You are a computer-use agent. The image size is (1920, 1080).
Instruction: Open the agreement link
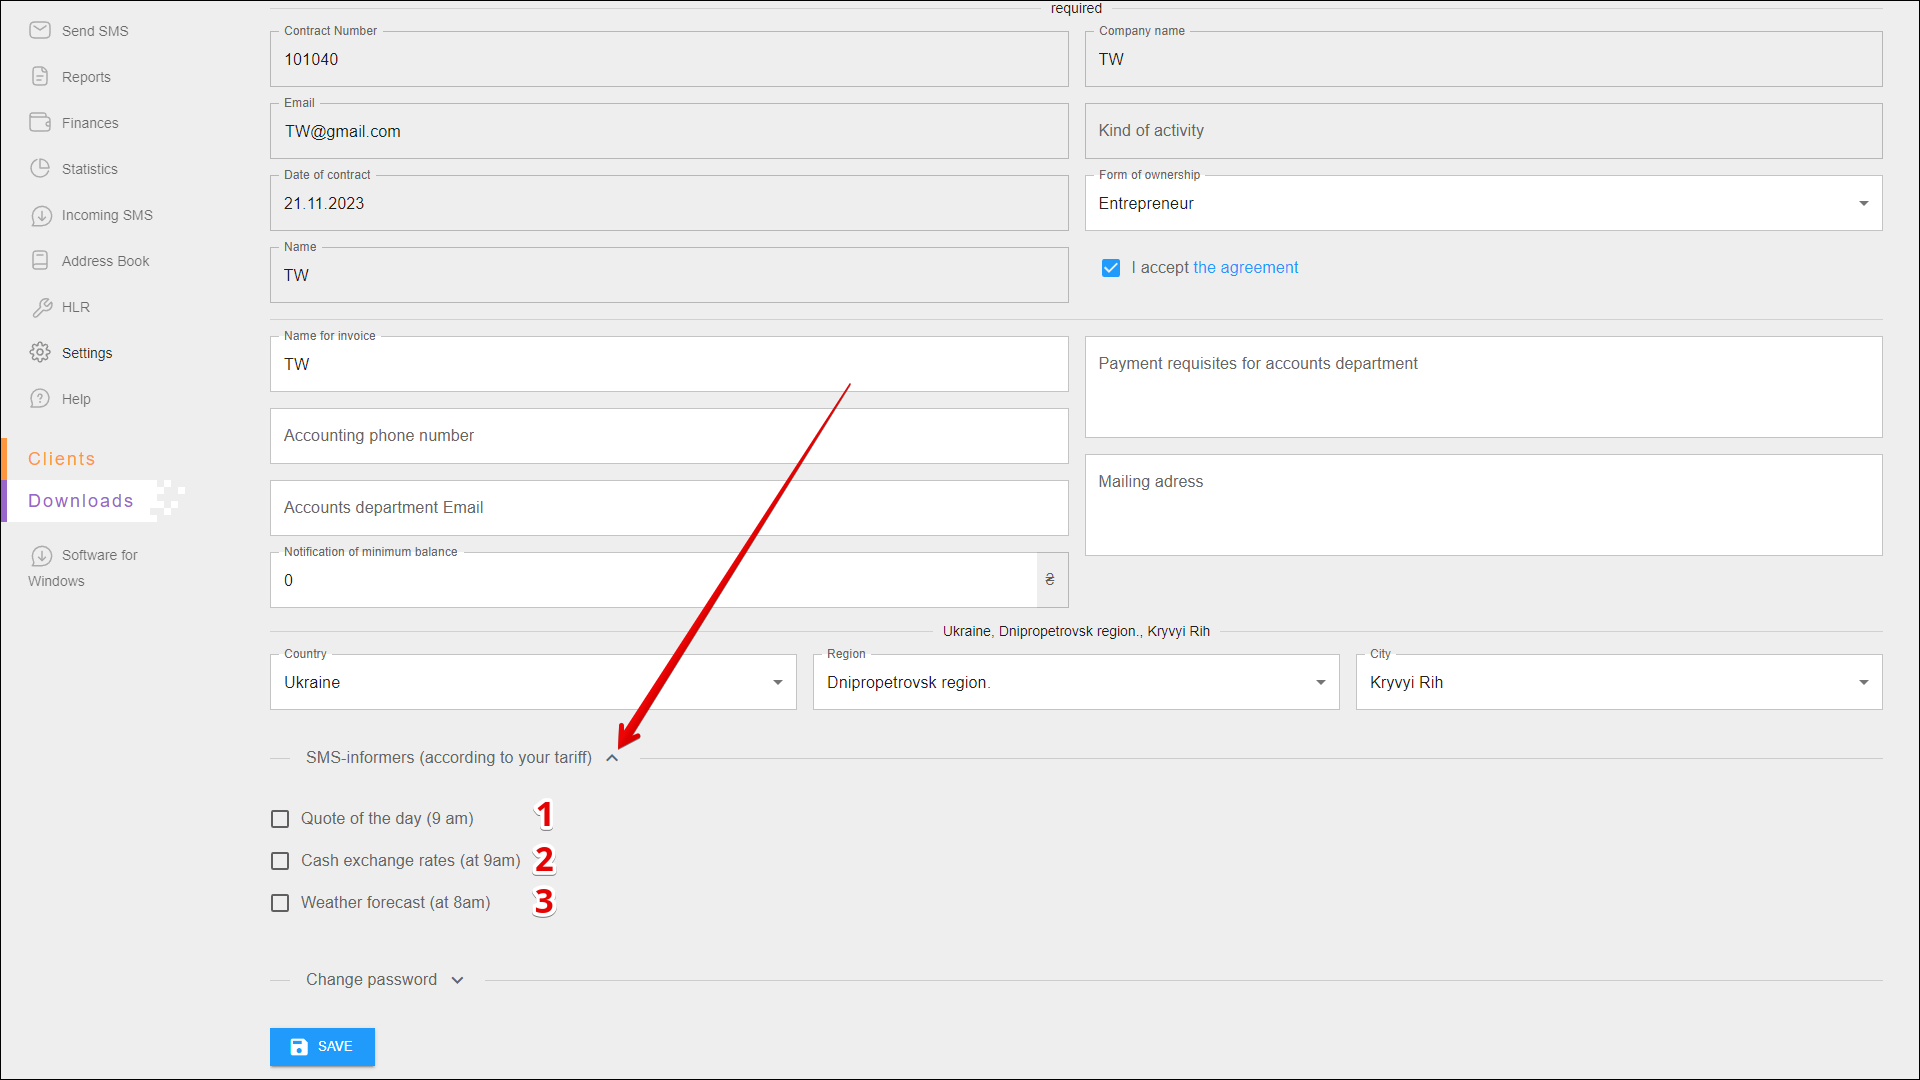pyautogui.click(x=1245, y=268)
